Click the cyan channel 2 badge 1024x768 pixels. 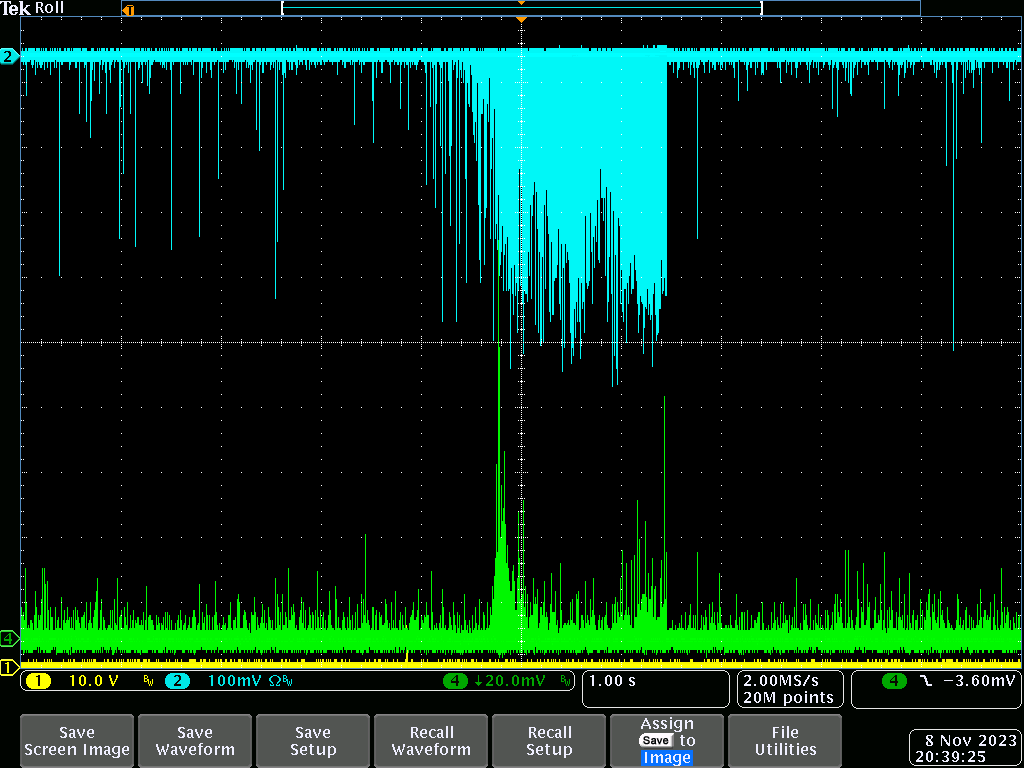176,681
